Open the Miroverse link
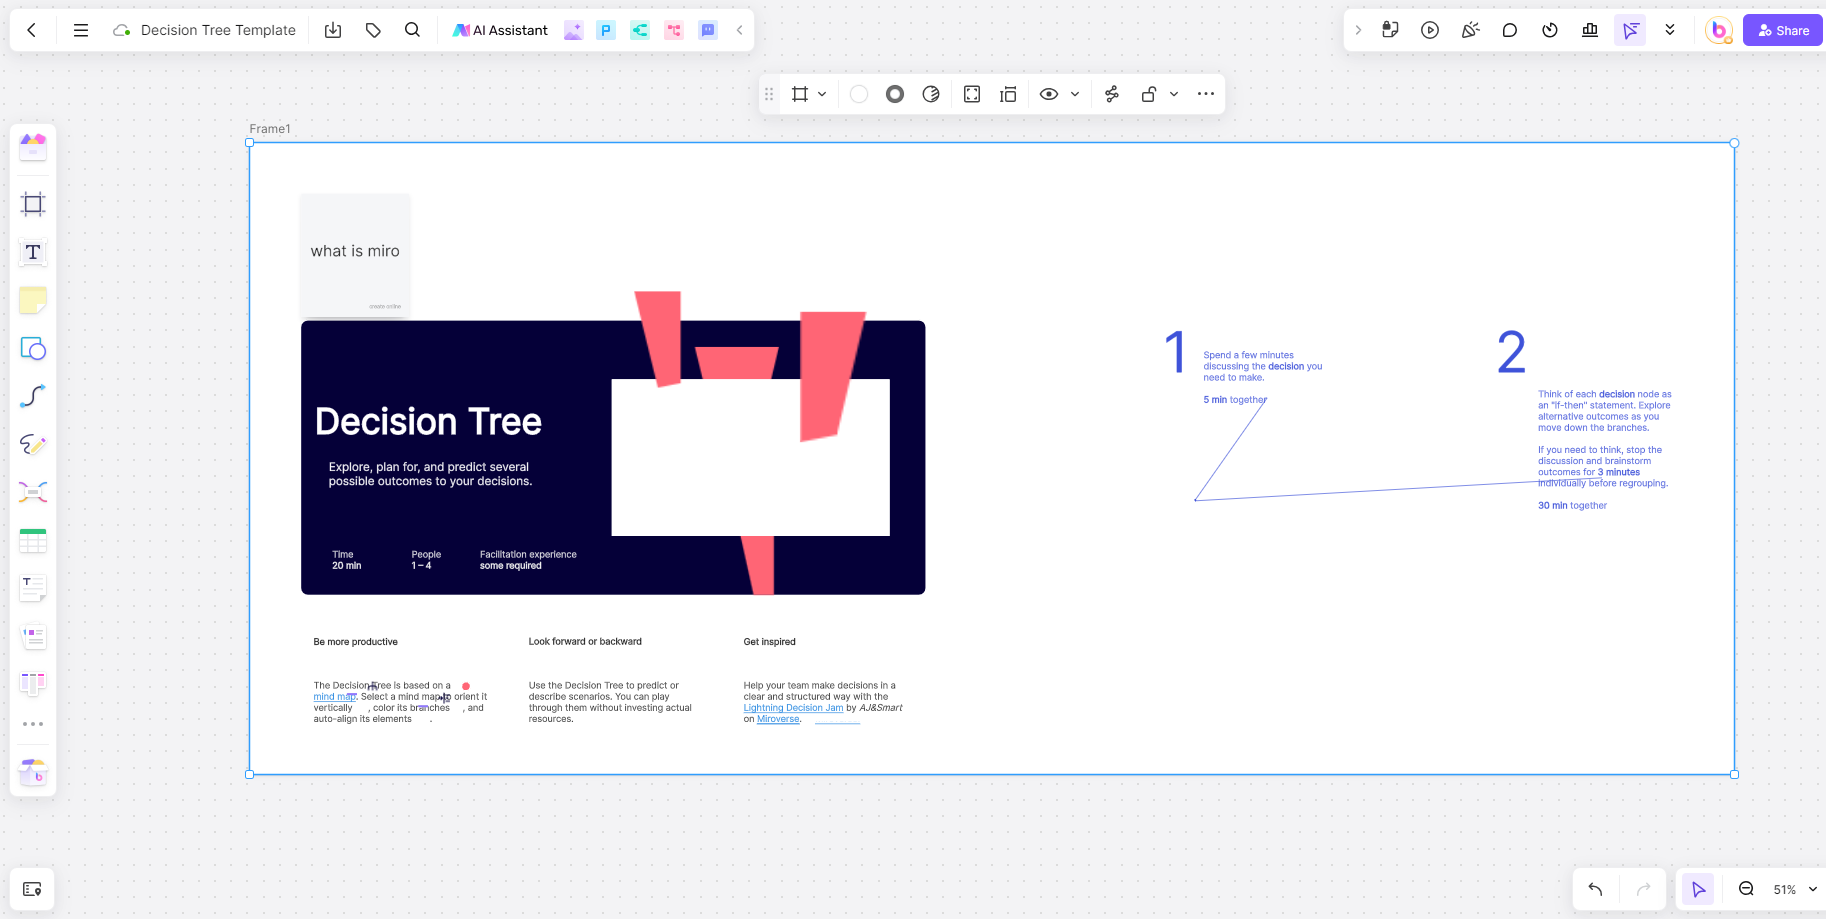The image size is (1826, 919). tap(778, 719)
